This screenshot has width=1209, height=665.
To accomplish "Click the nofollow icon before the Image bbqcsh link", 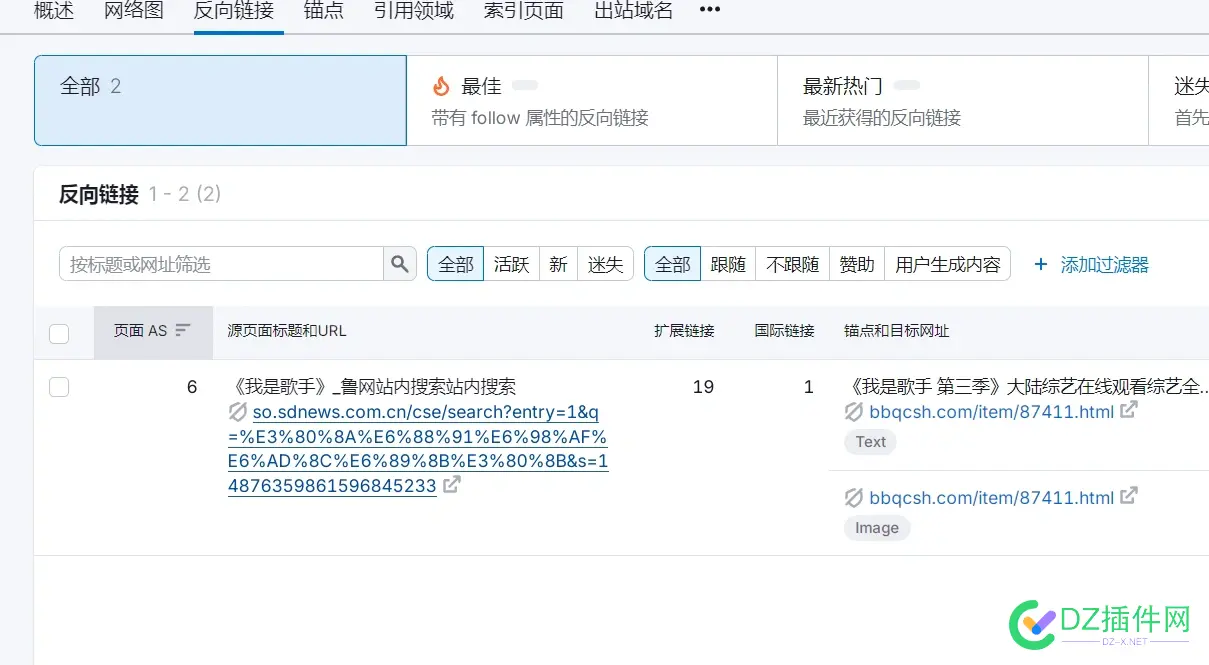I will [854, 497].
